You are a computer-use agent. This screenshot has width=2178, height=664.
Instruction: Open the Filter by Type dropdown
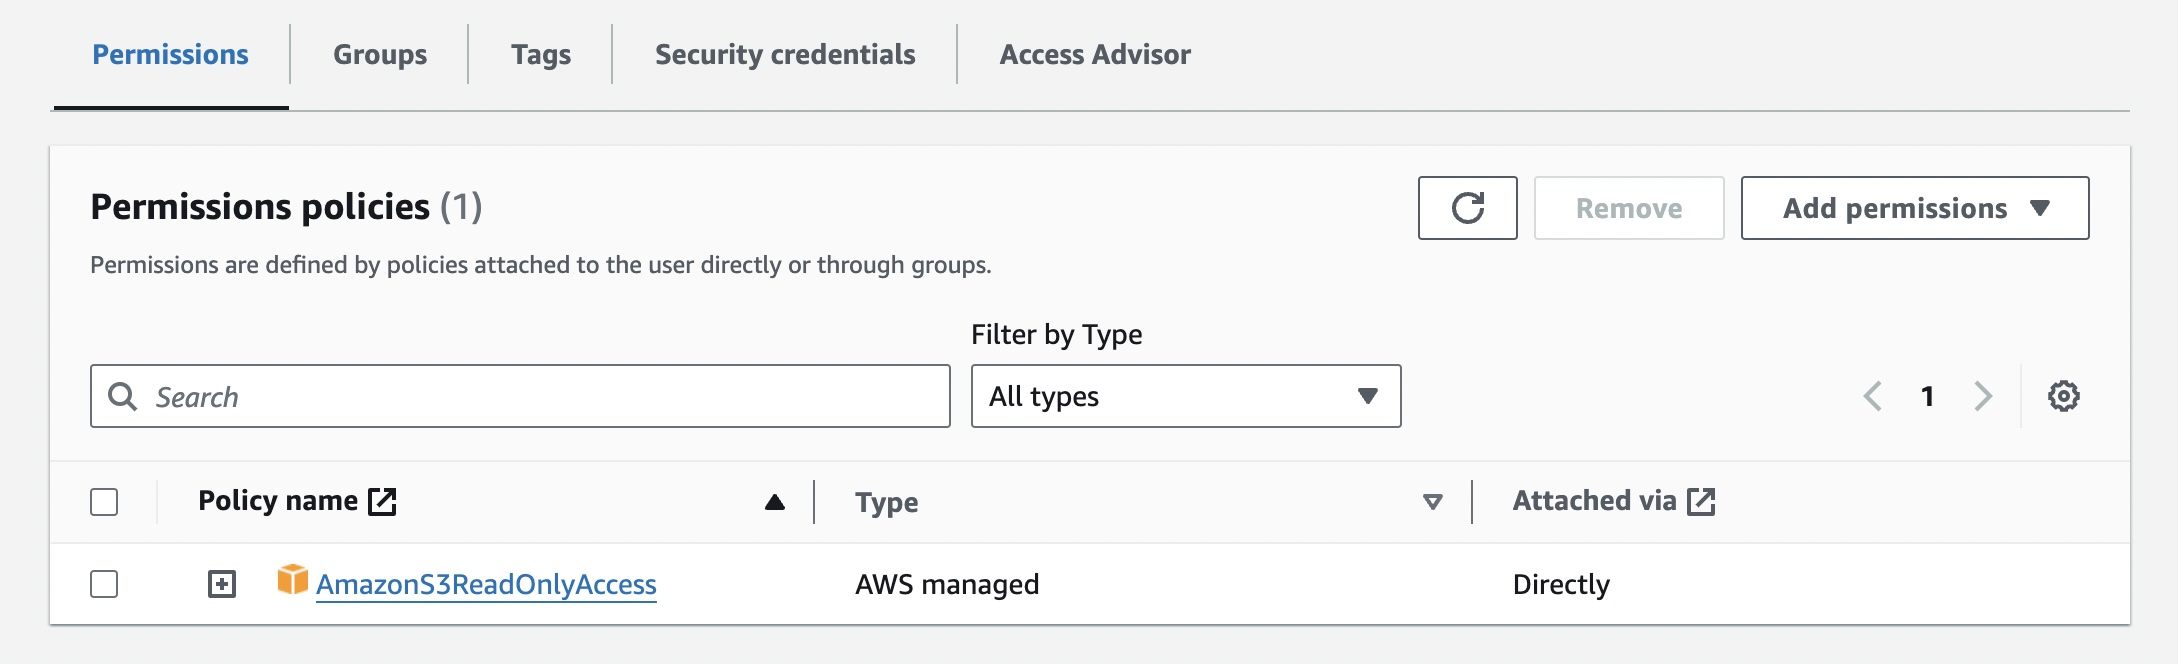[1186, 396]
